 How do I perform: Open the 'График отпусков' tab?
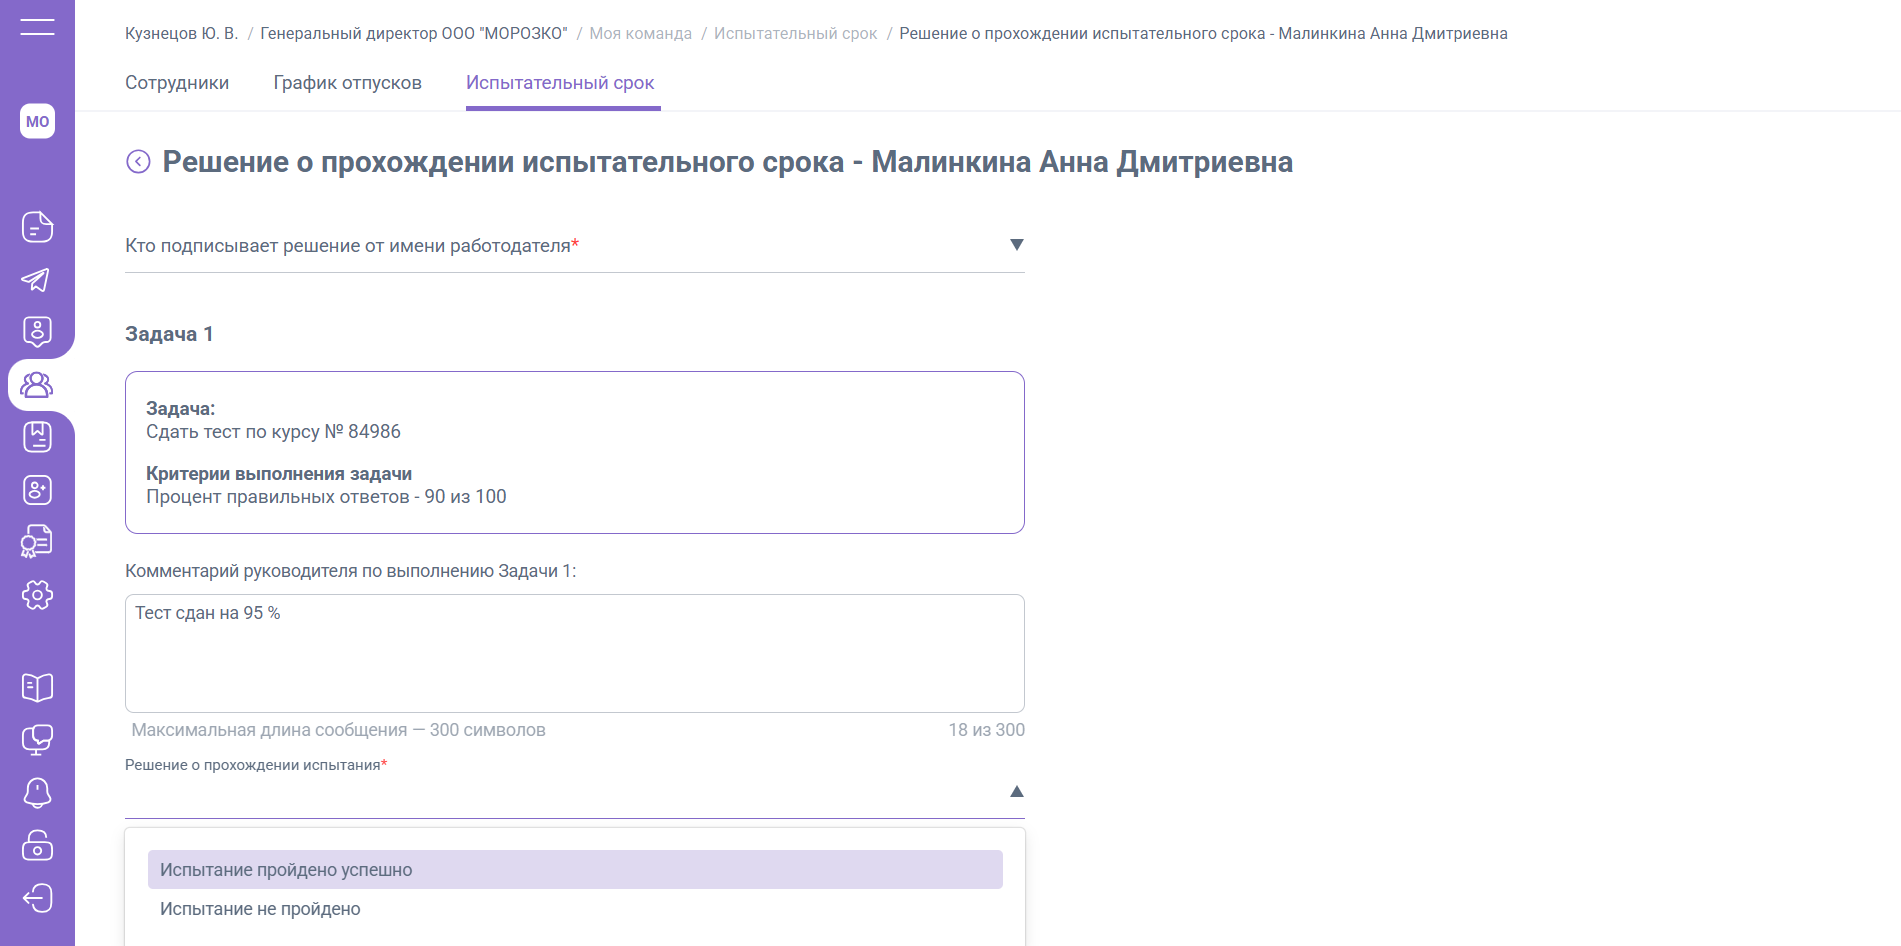coord(347,83)
